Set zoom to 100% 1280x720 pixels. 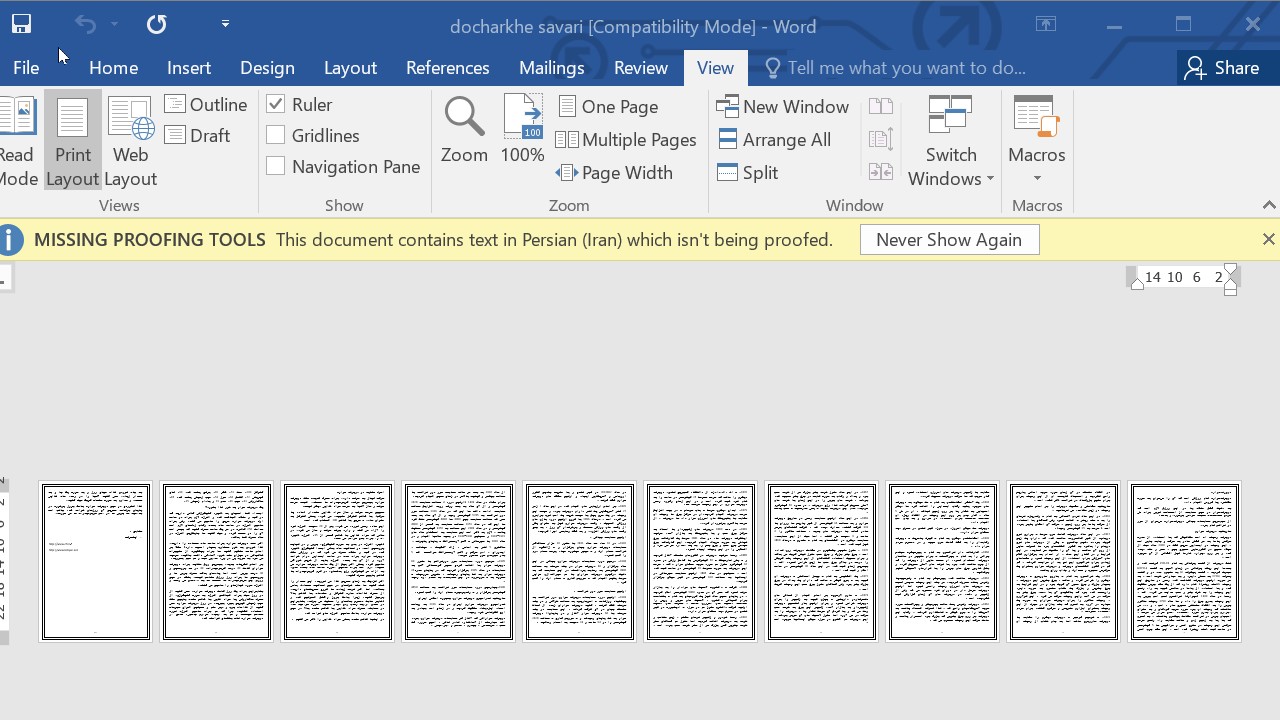[x=522, y=131]
